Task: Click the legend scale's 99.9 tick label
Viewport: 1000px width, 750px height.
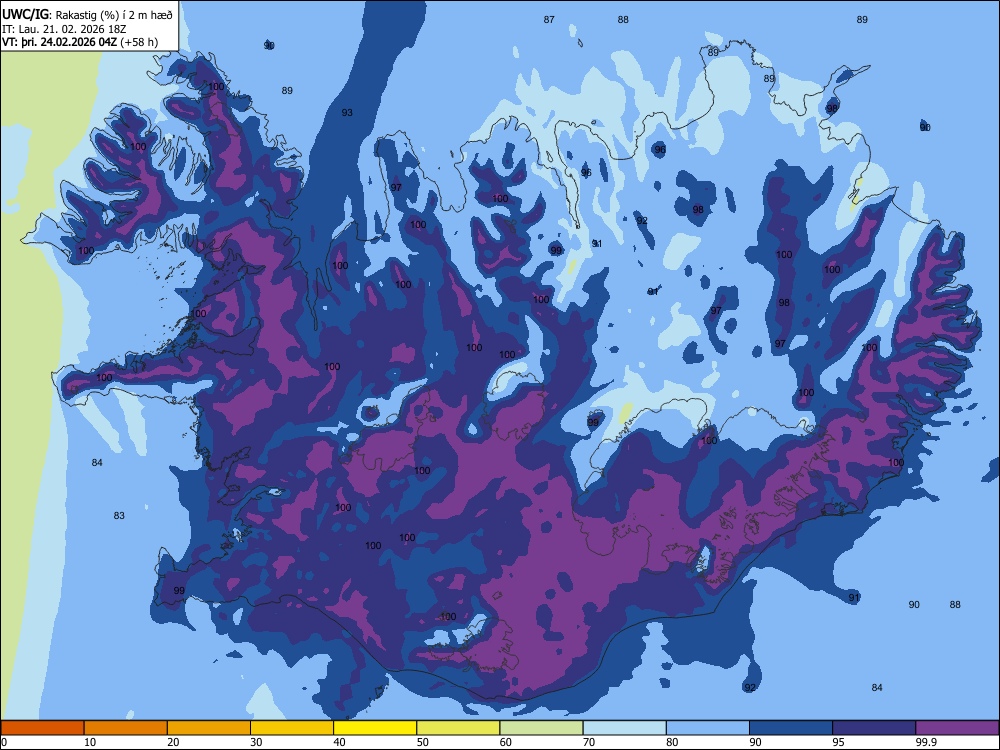Action: tap(925, 742)
